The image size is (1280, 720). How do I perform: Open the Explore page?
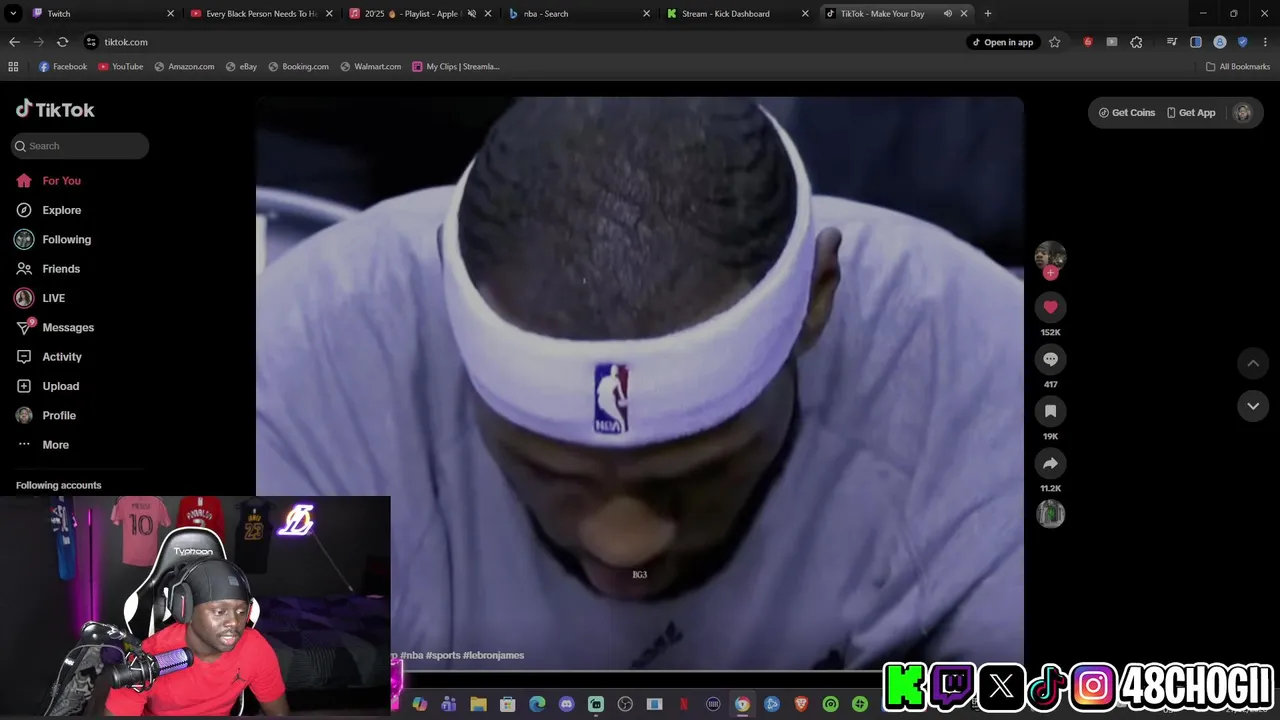coord(48,210)
